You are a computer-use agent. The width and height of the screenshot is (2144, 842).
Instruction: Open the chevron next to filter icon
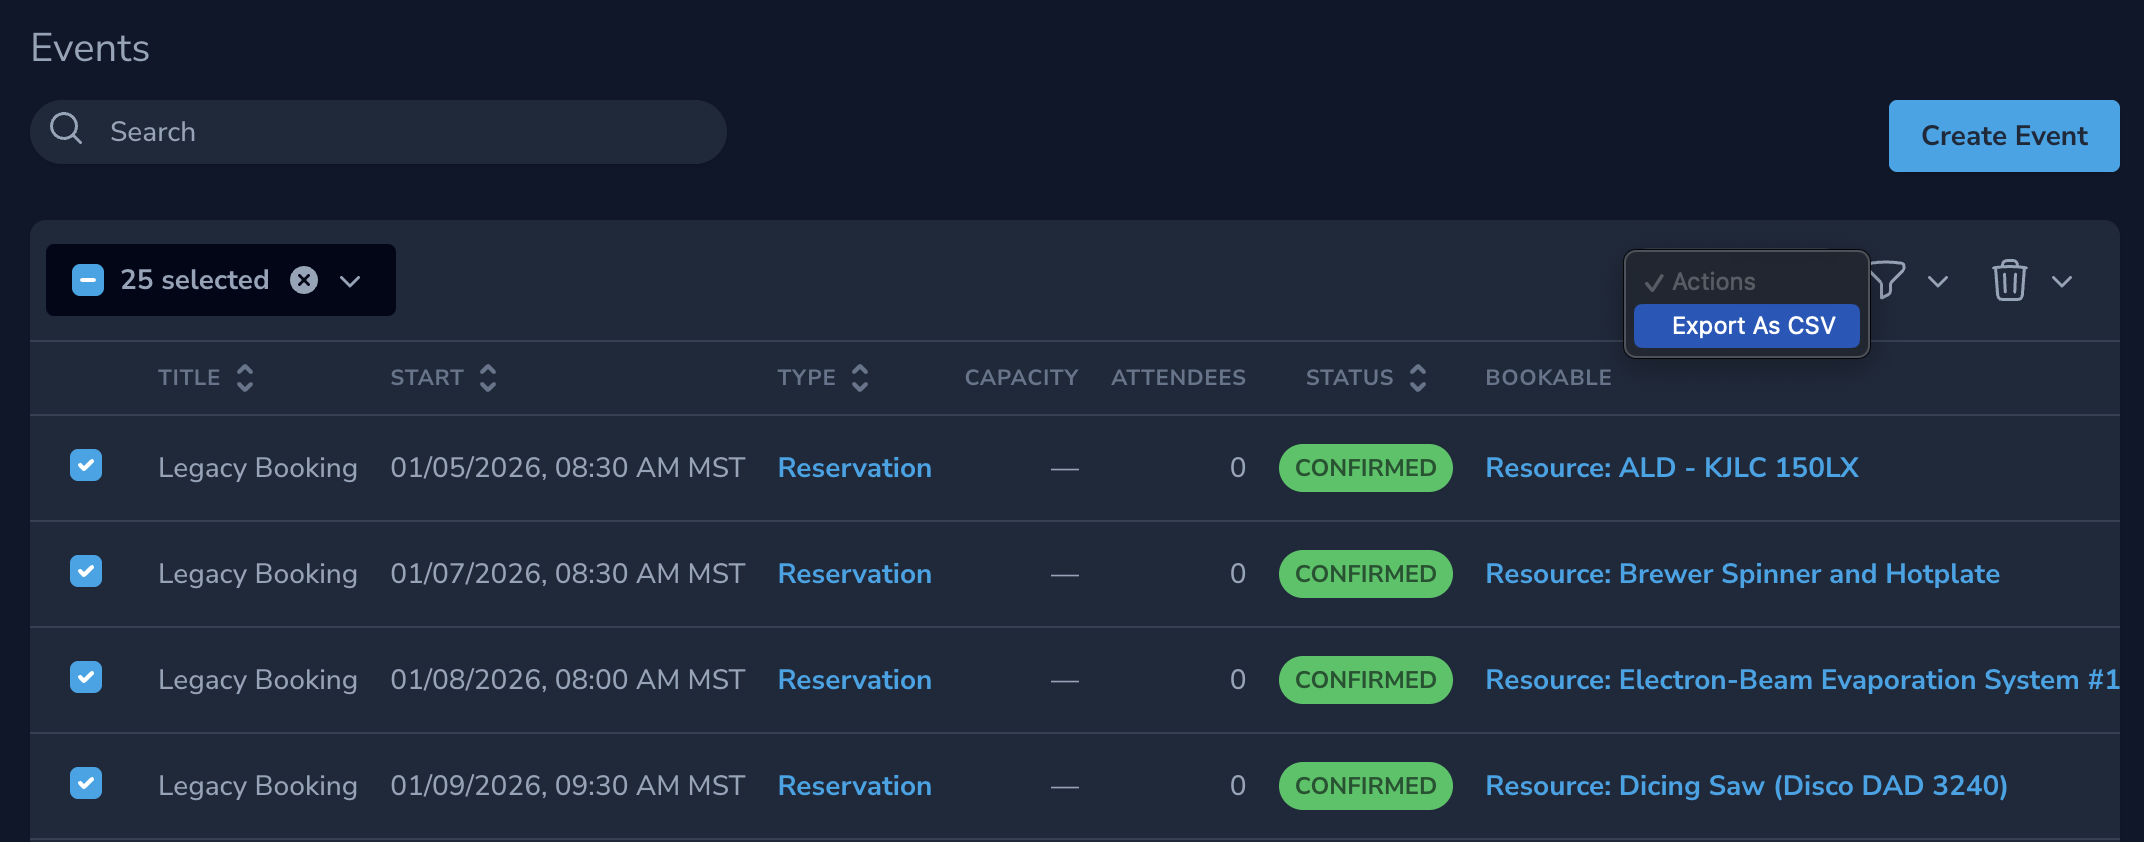point(1938,281)
